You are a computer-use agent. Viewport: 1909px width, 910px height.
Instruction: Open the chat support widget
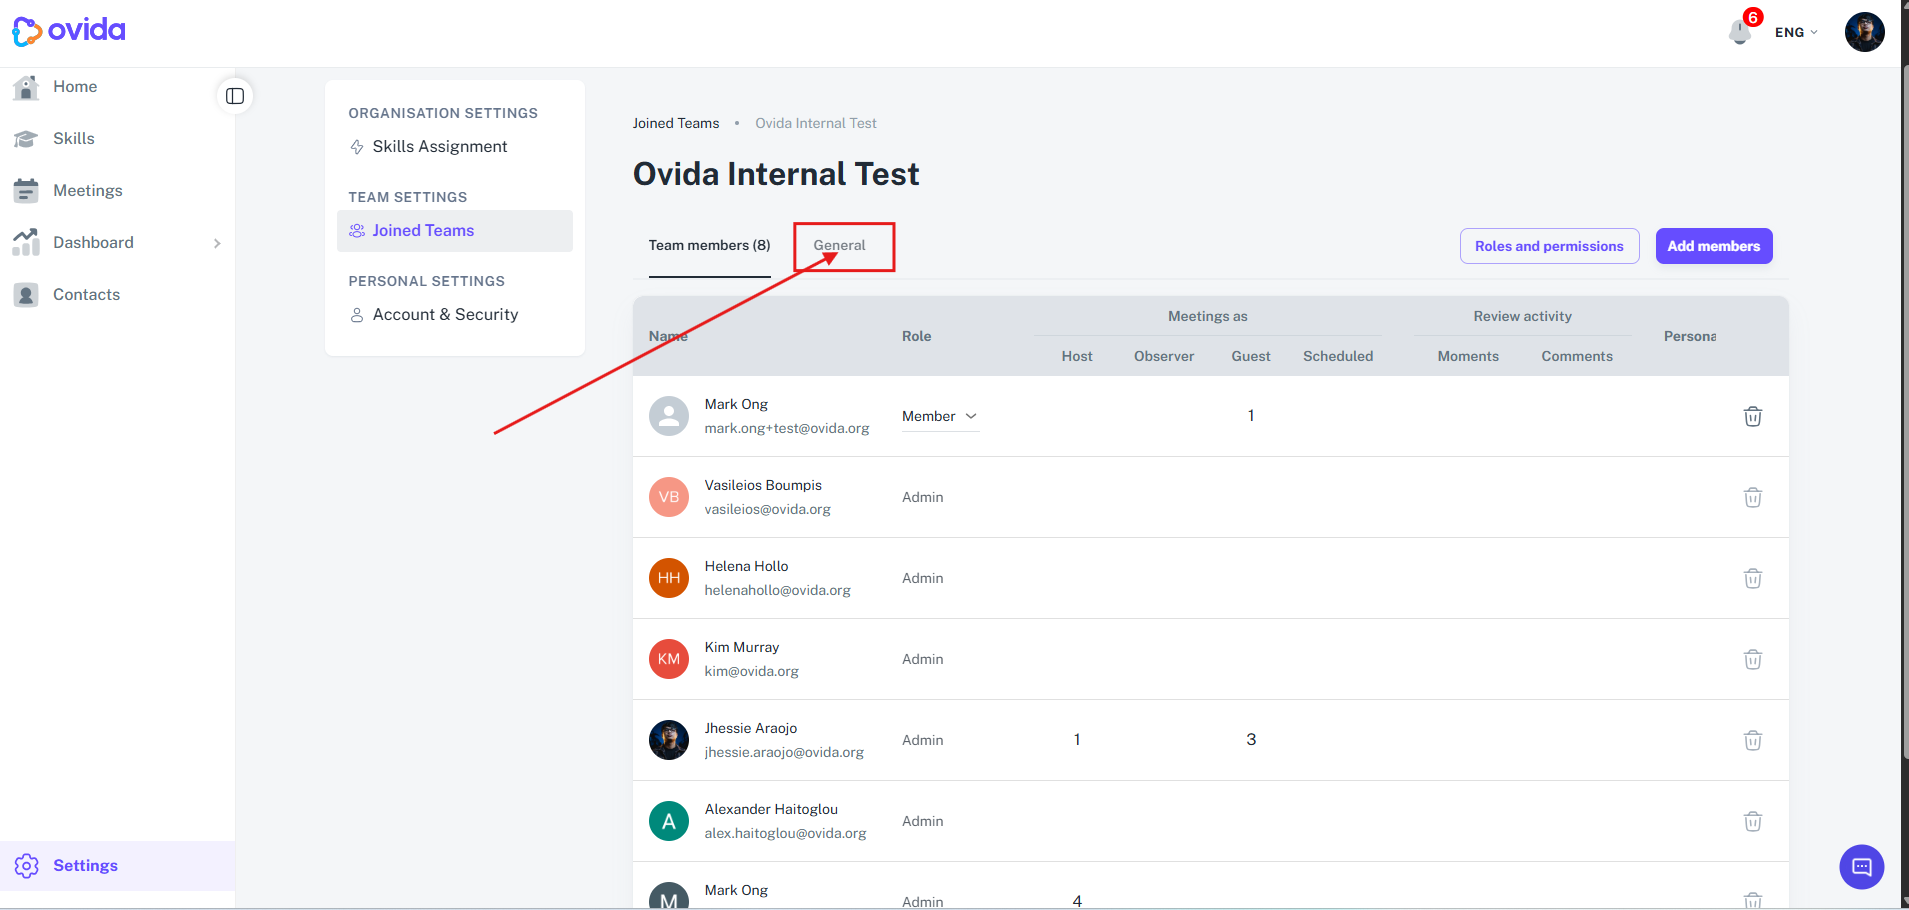pos(1862,867)
